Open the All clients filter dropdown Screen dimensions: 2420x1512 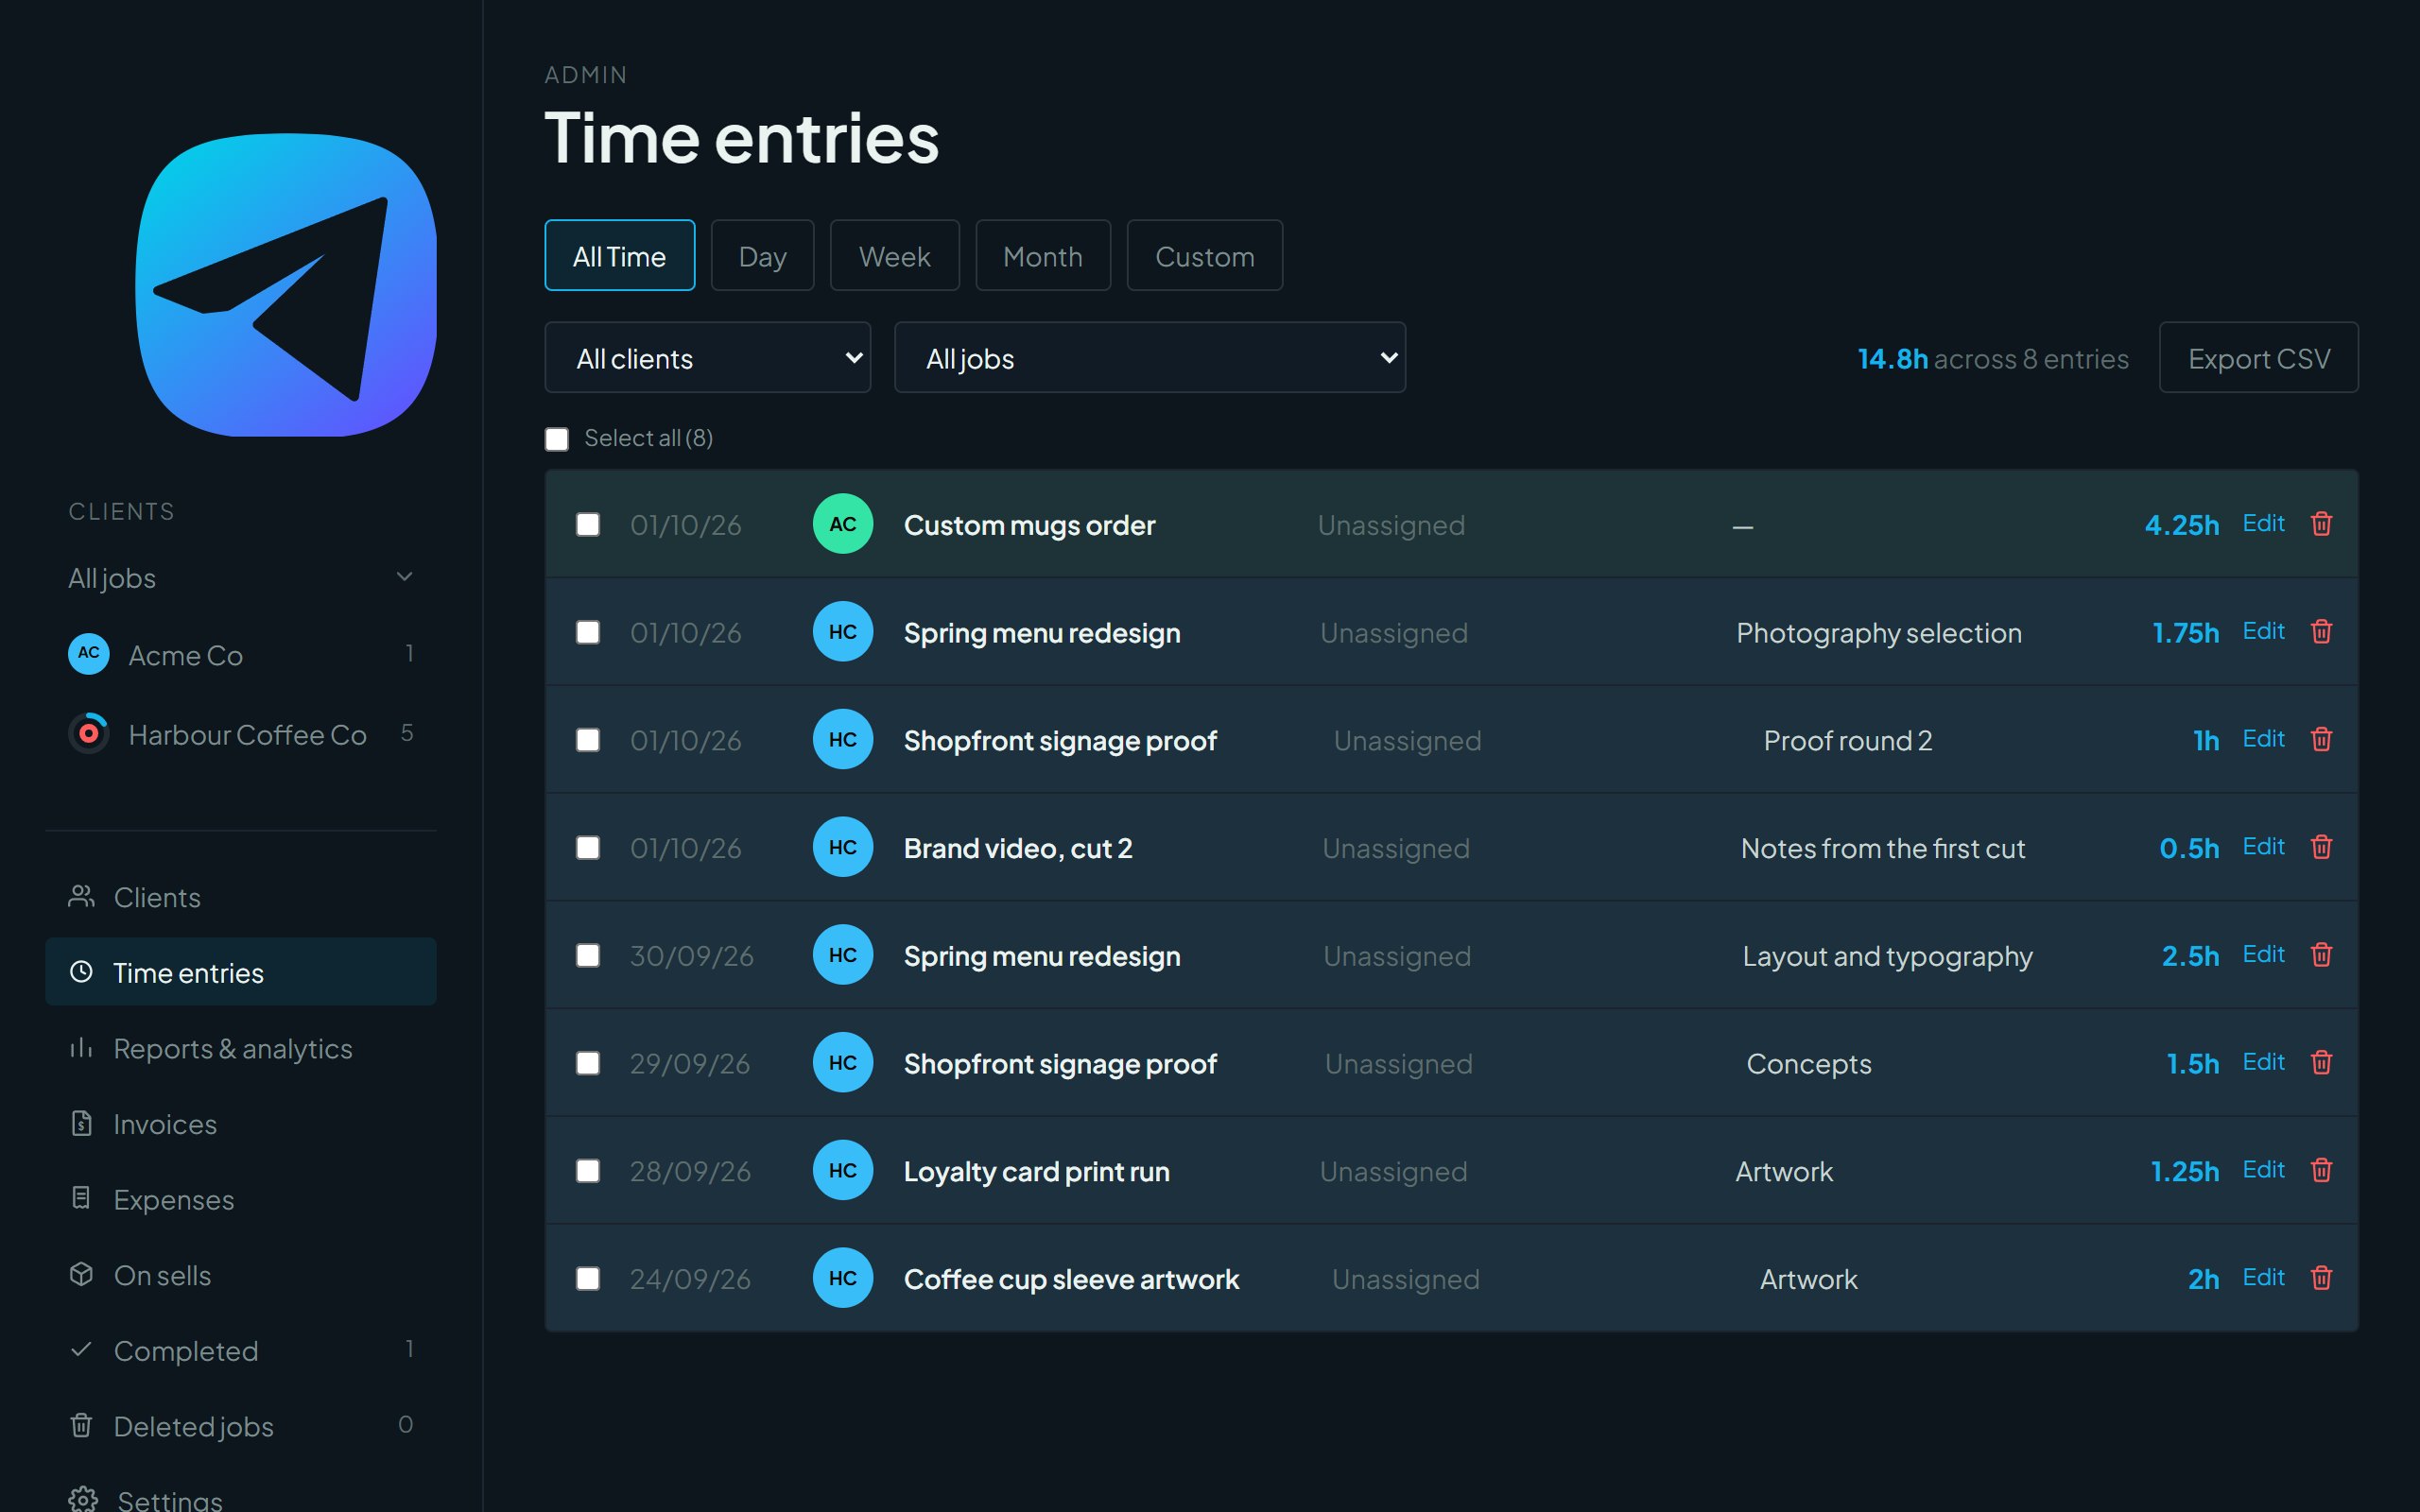707,357
